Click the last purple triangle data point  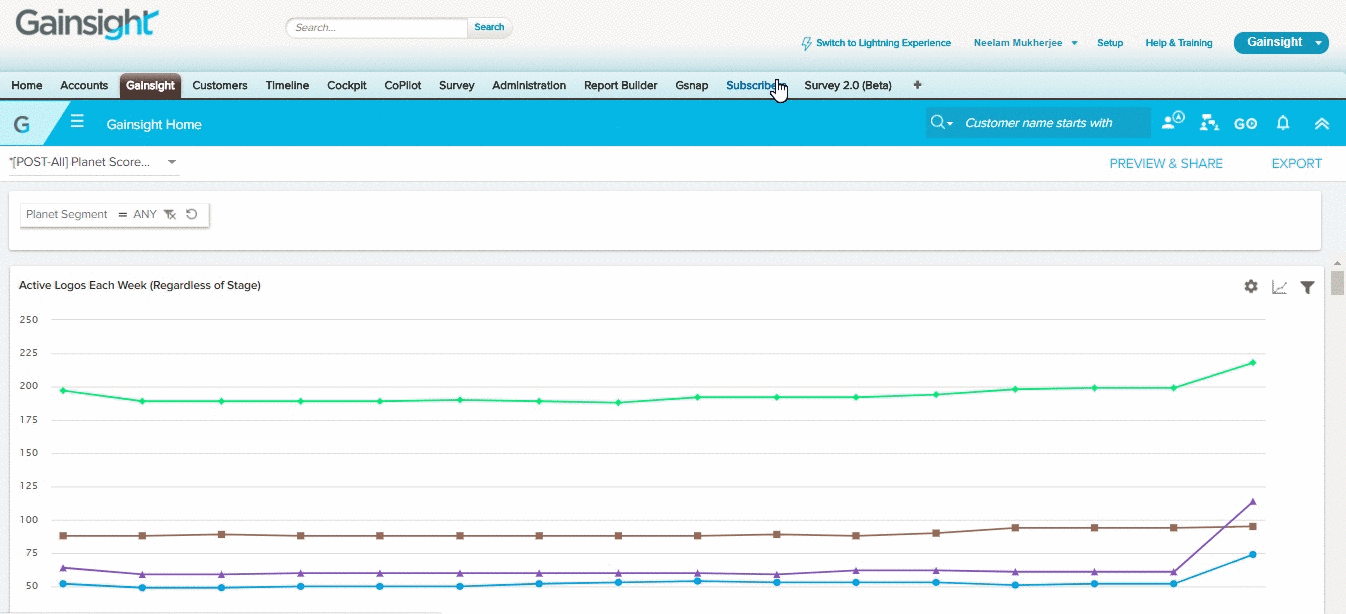pyautogui.click(x=1252, y=502)
